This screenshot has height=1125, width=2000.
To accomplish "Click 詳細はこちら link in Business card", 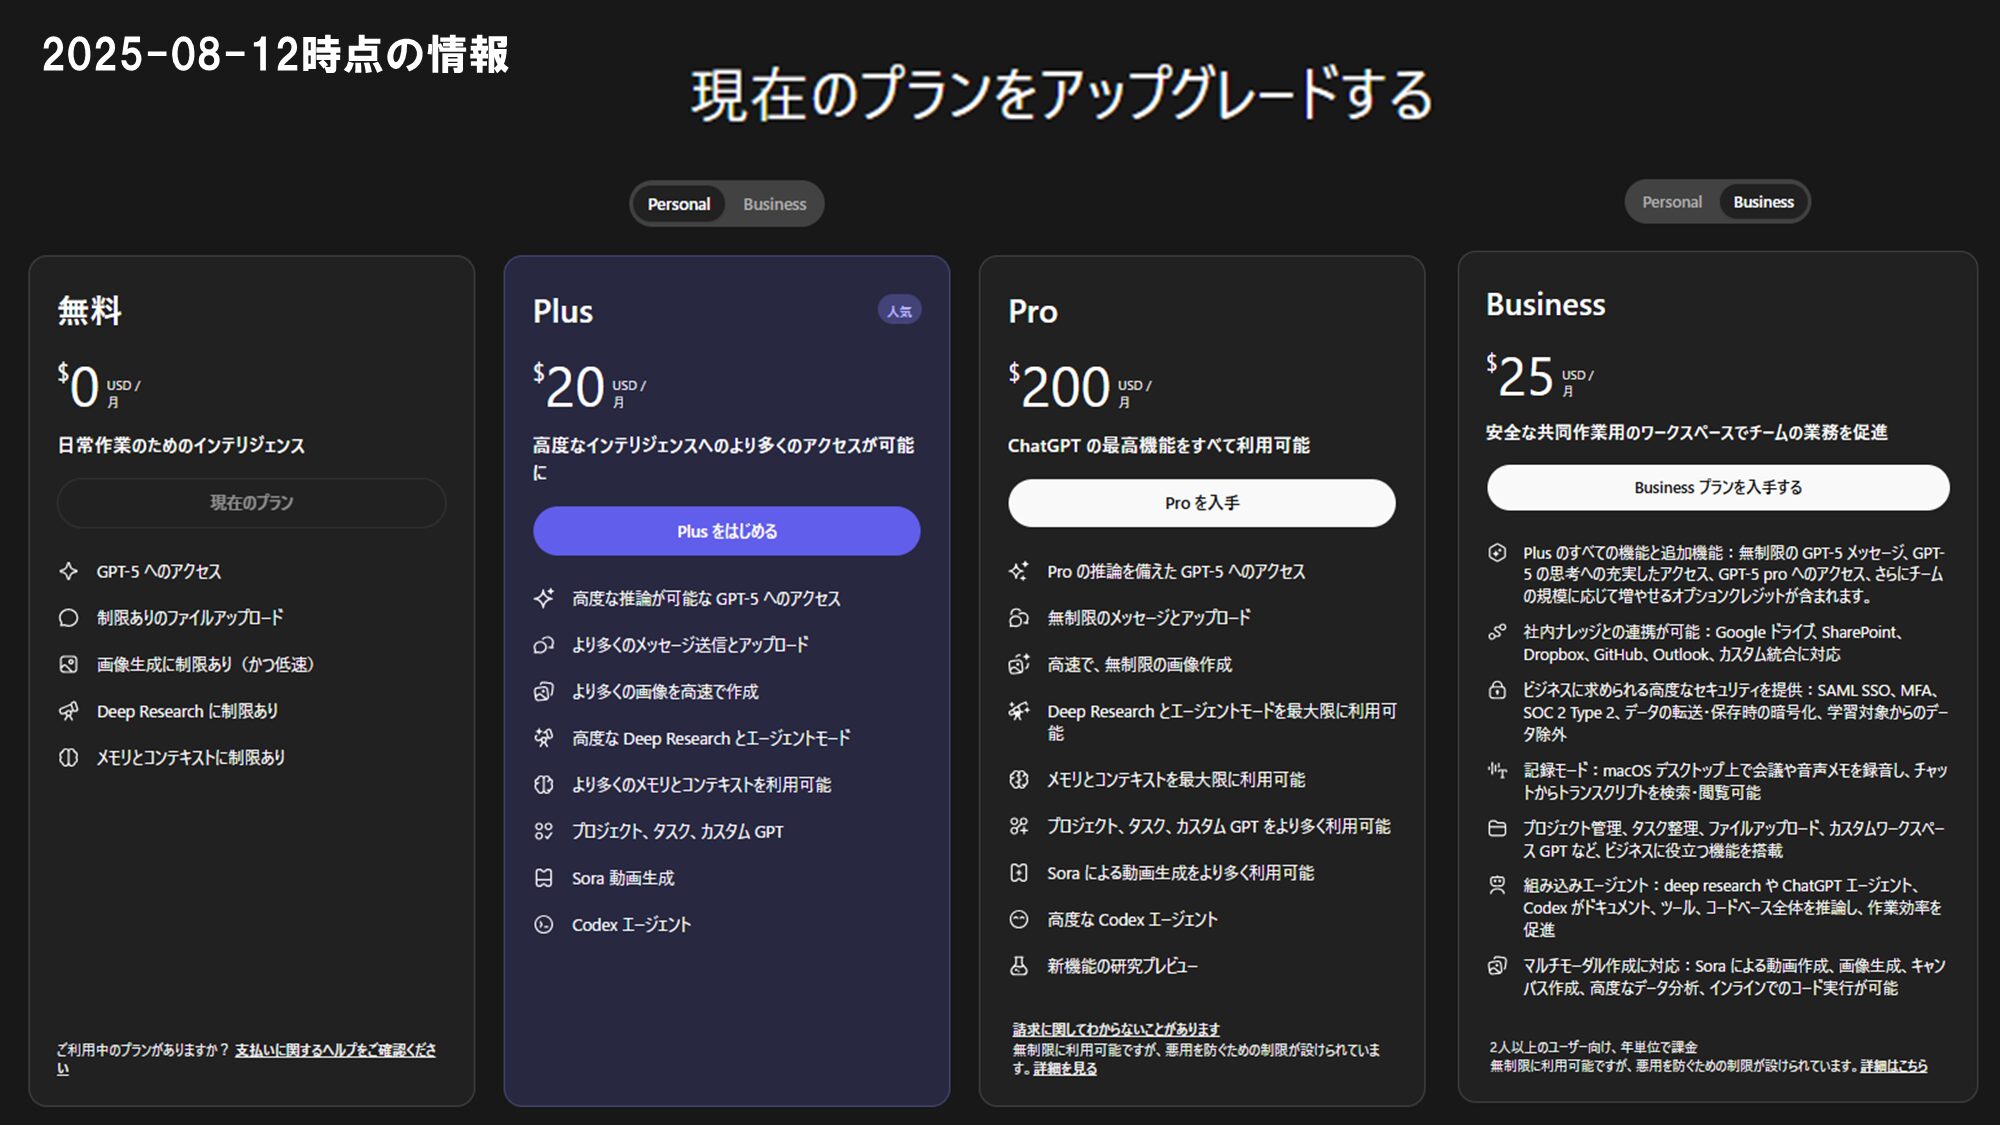I will (1893, 1066).
